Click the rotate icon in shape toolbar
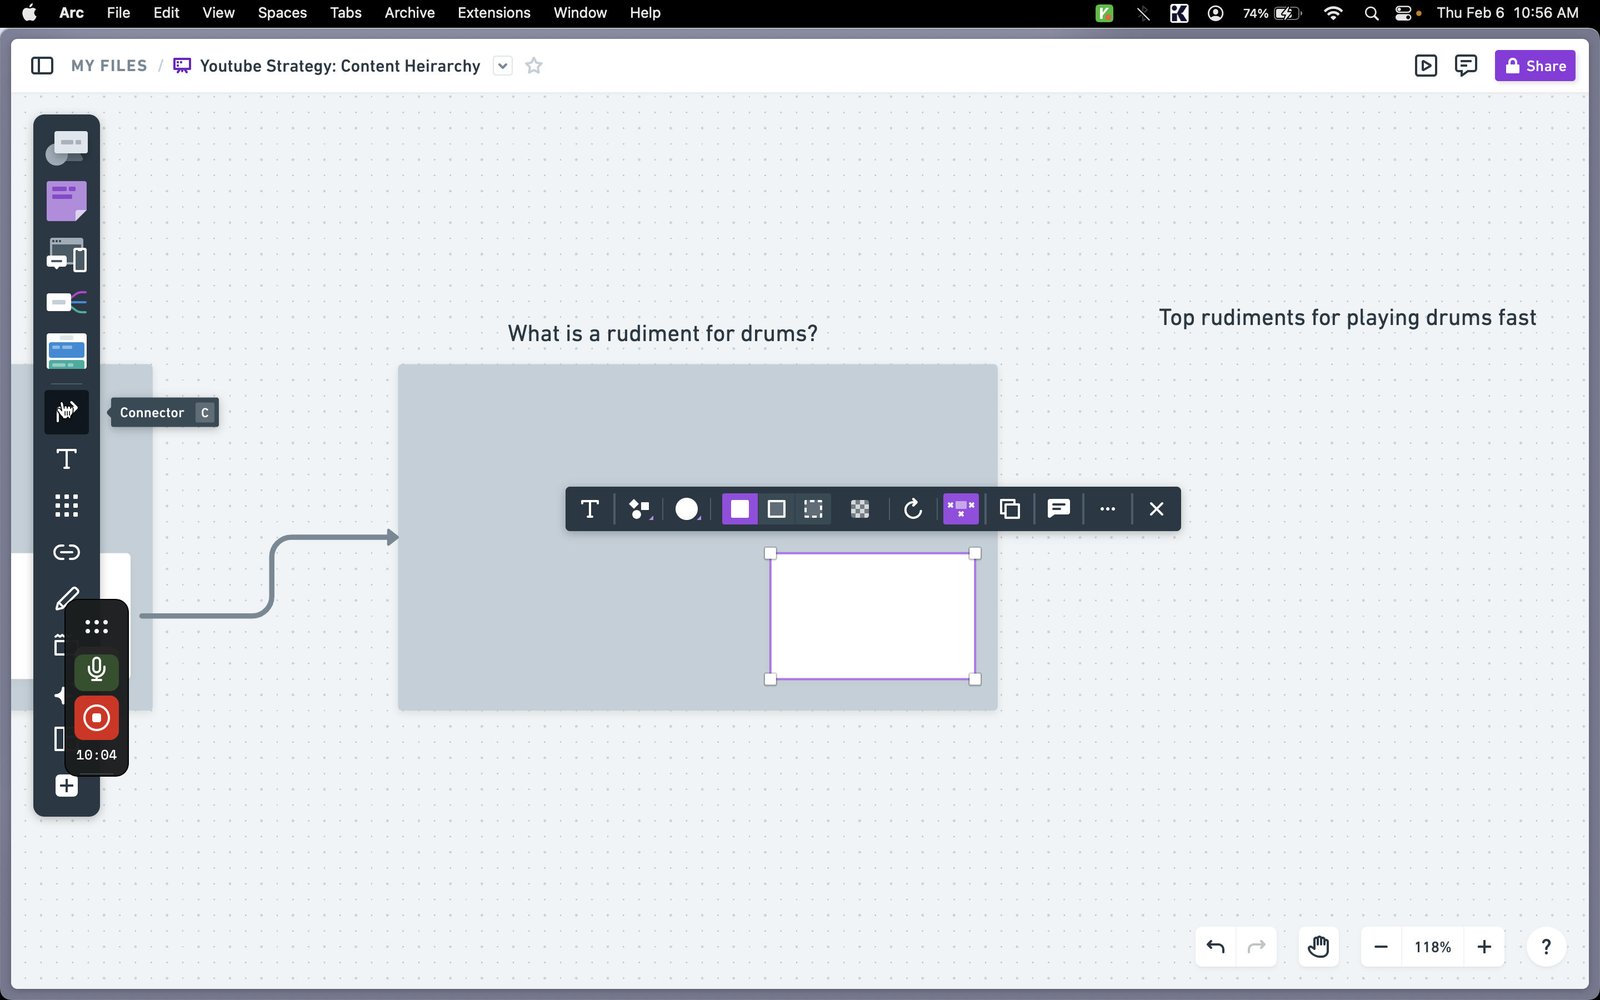The image size is (1600, 1000). 912,509
